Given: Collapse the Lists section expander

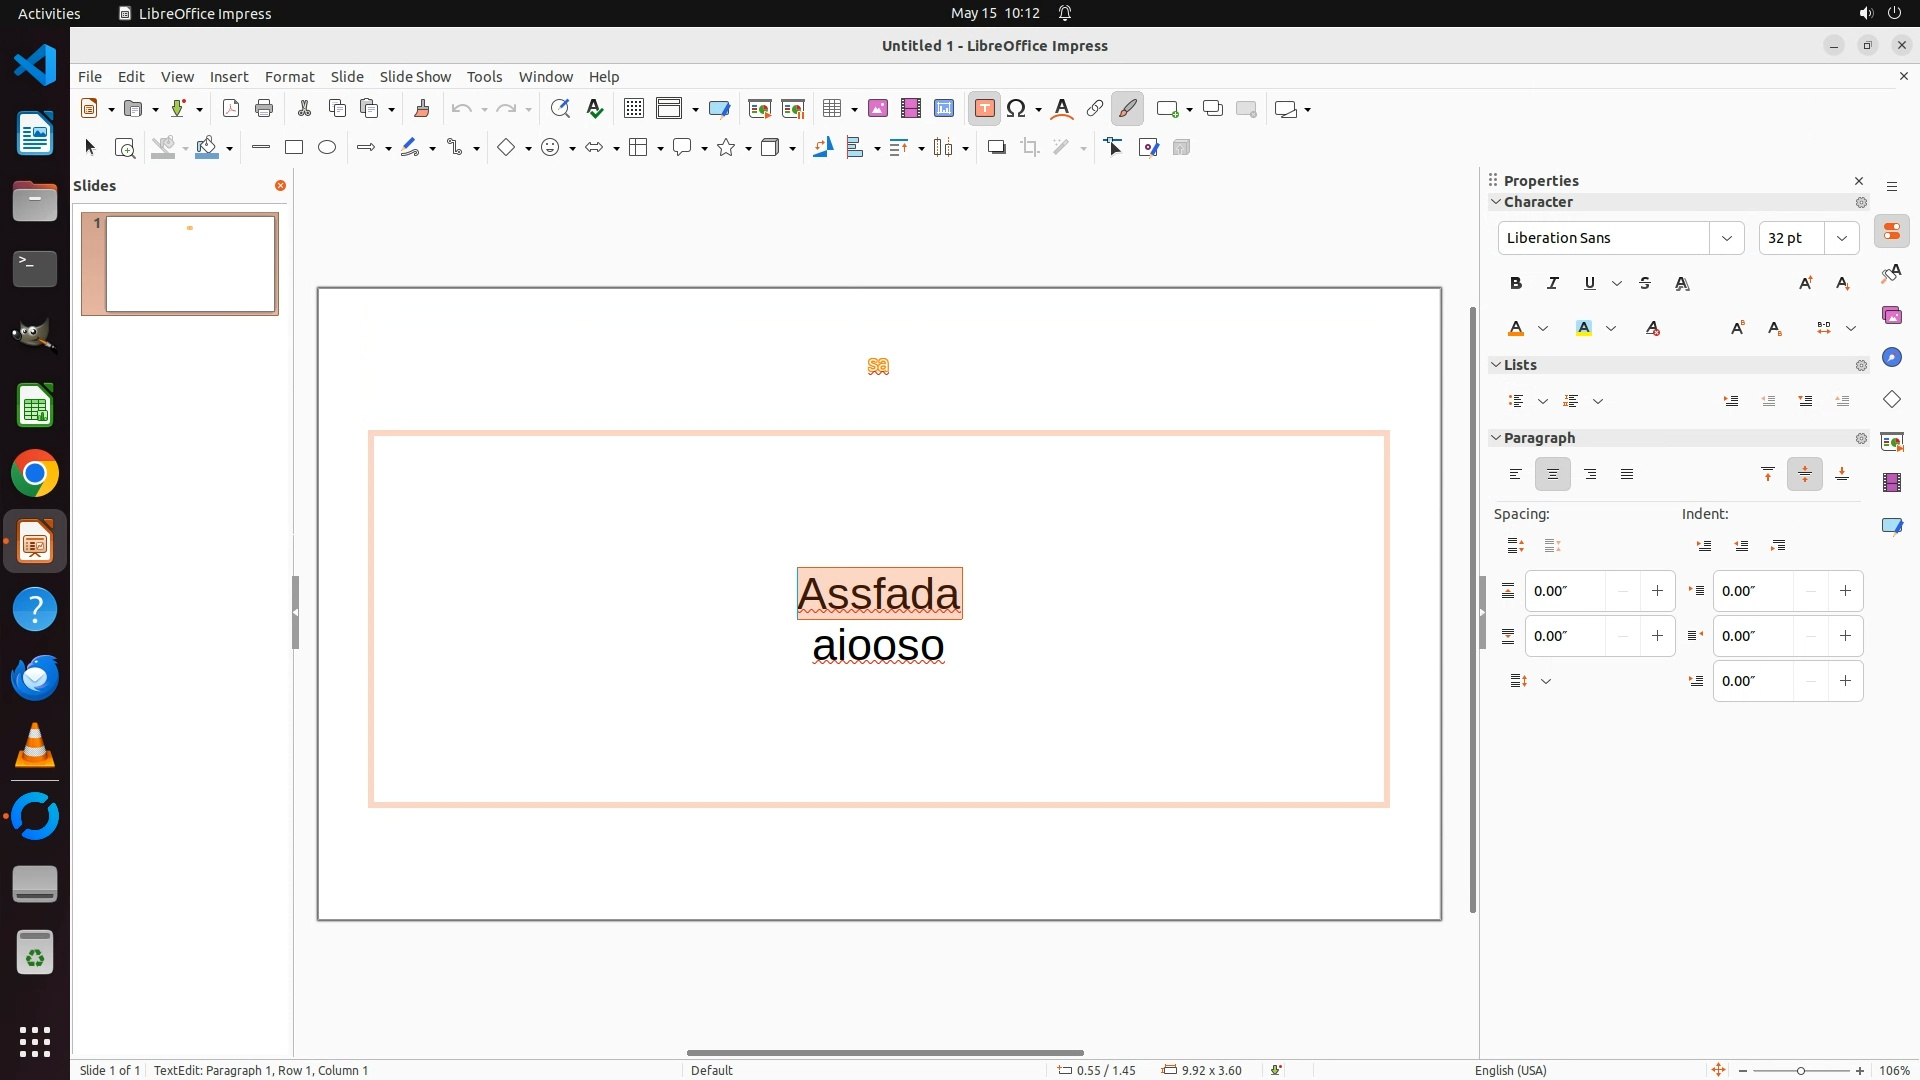Looking at the screenshot, I should [x=1496, y=365].
